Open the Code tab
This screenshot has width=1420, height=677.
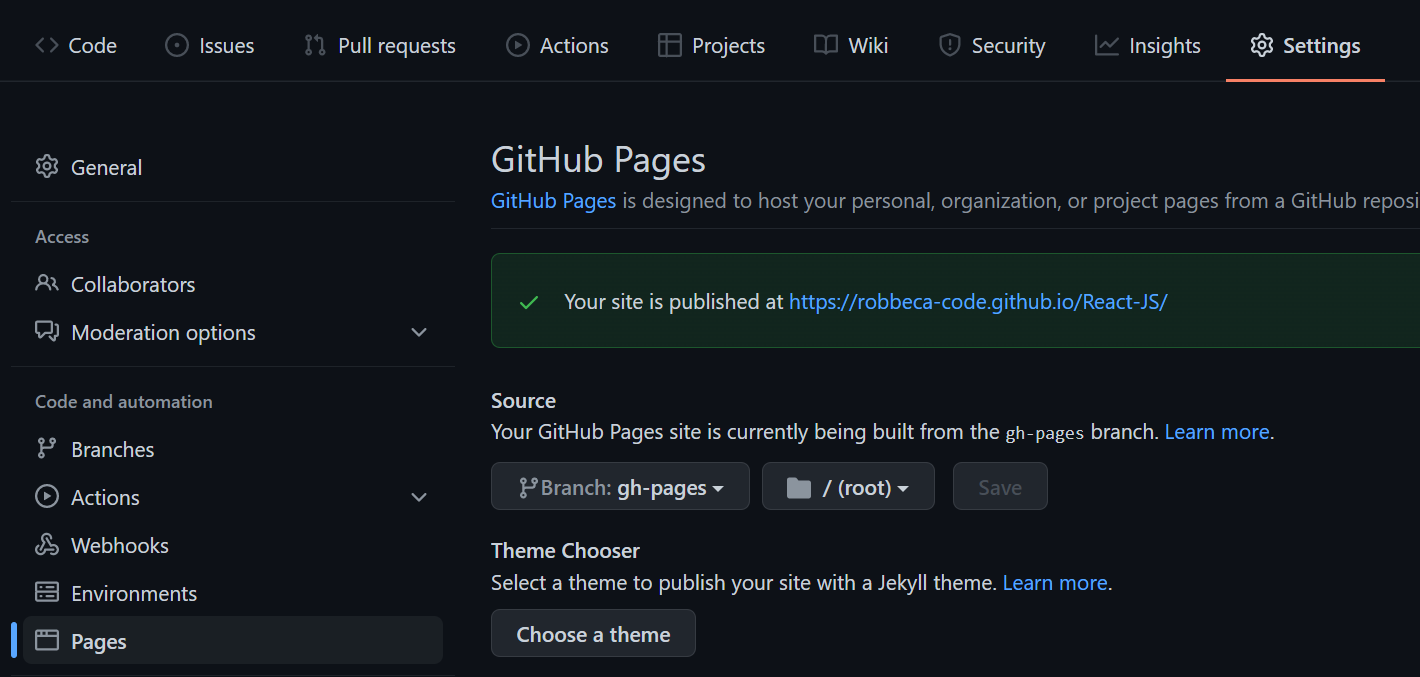click(76, 45)
